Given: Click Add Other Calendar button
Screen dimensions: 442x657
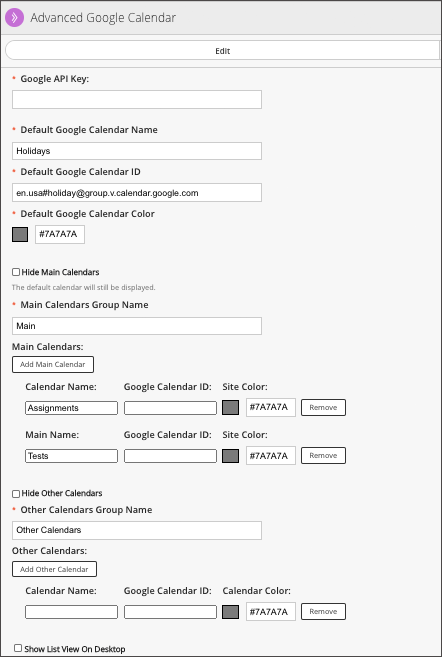Looking at the screenshot, I should click(54, 569).
